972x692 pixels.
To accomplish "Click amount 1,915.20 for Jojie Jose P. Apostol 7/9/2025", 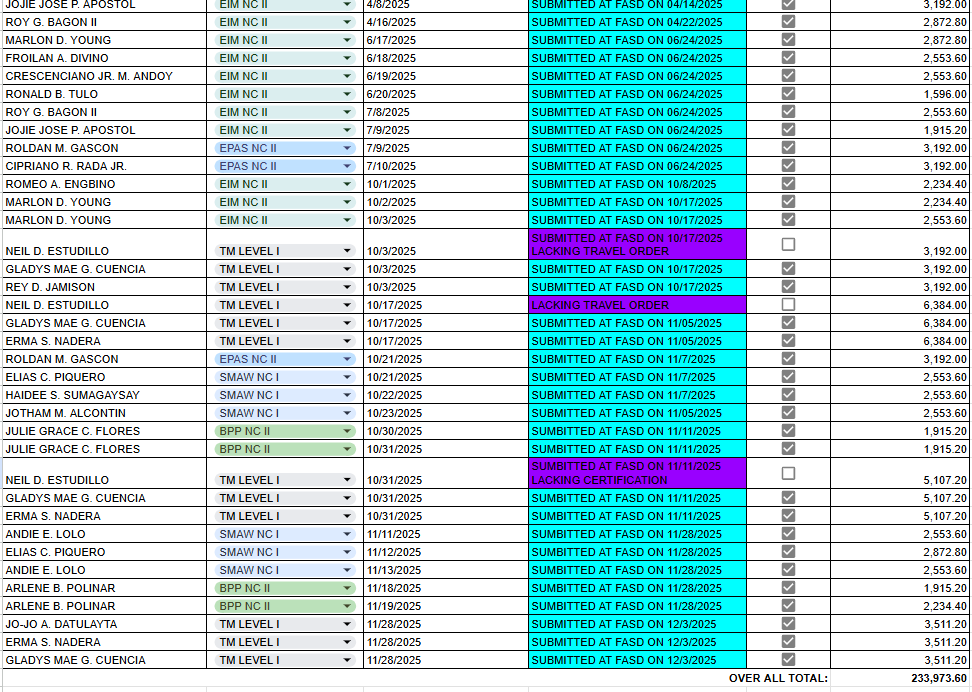I will (x=901, y=130).
